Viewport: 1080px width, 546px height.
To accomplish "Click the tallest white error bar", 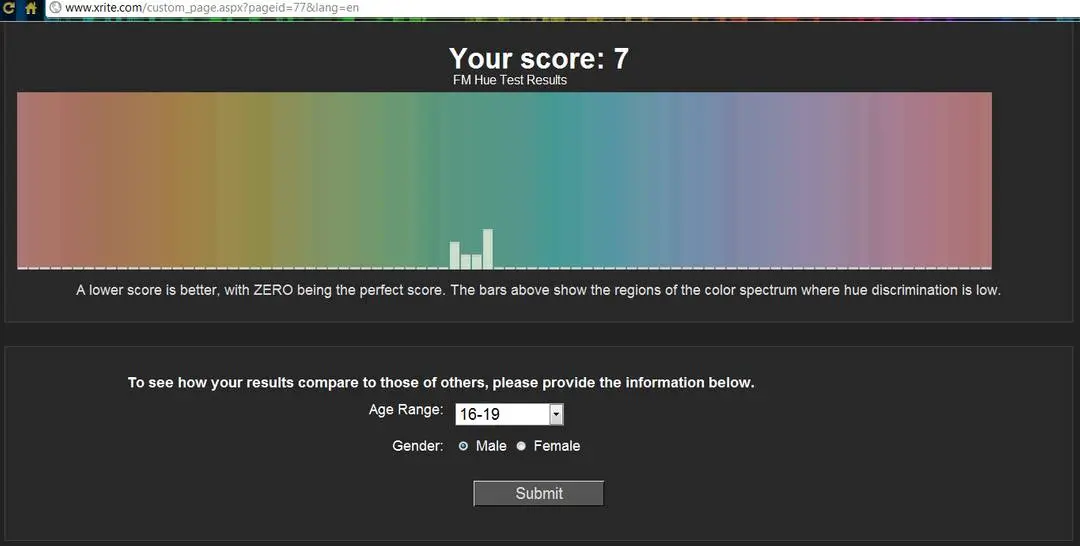I will pyautogui.click(x=488, y=249).
